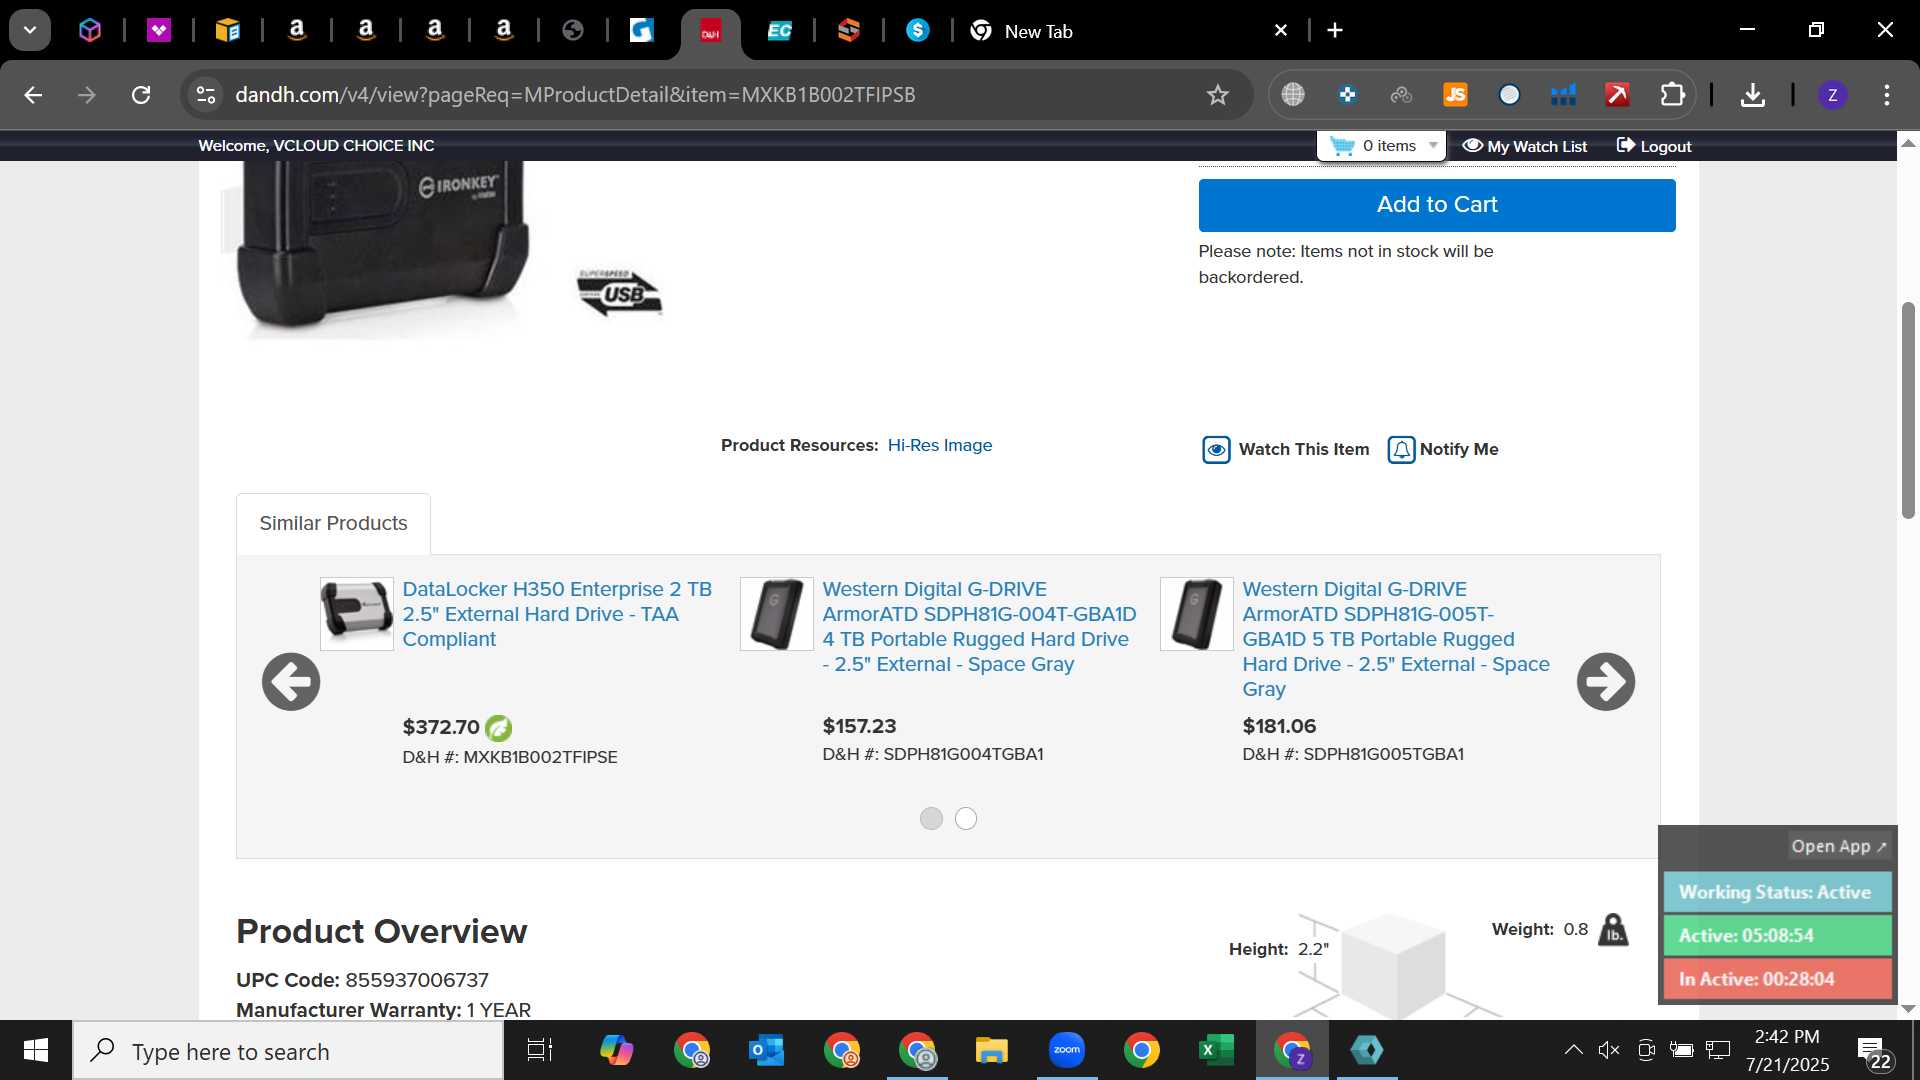
Task: Open the red arrow extension icon
Action: [x=1617, y=95]
